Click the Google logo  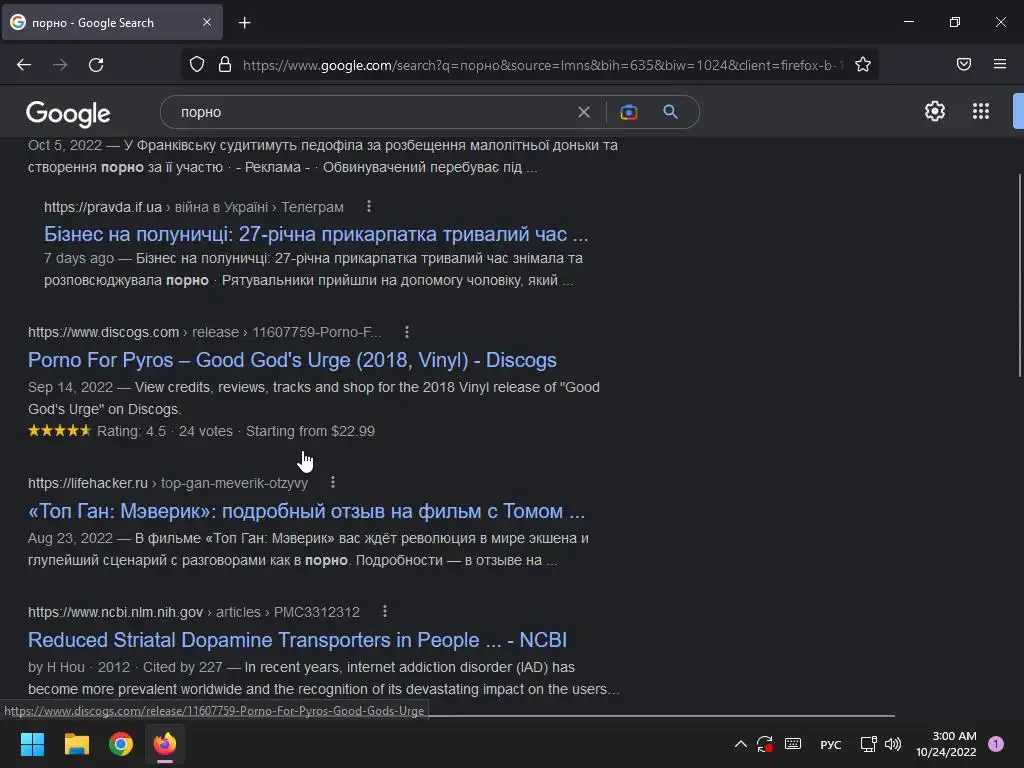pyautogui.click(x=68, y=114)
